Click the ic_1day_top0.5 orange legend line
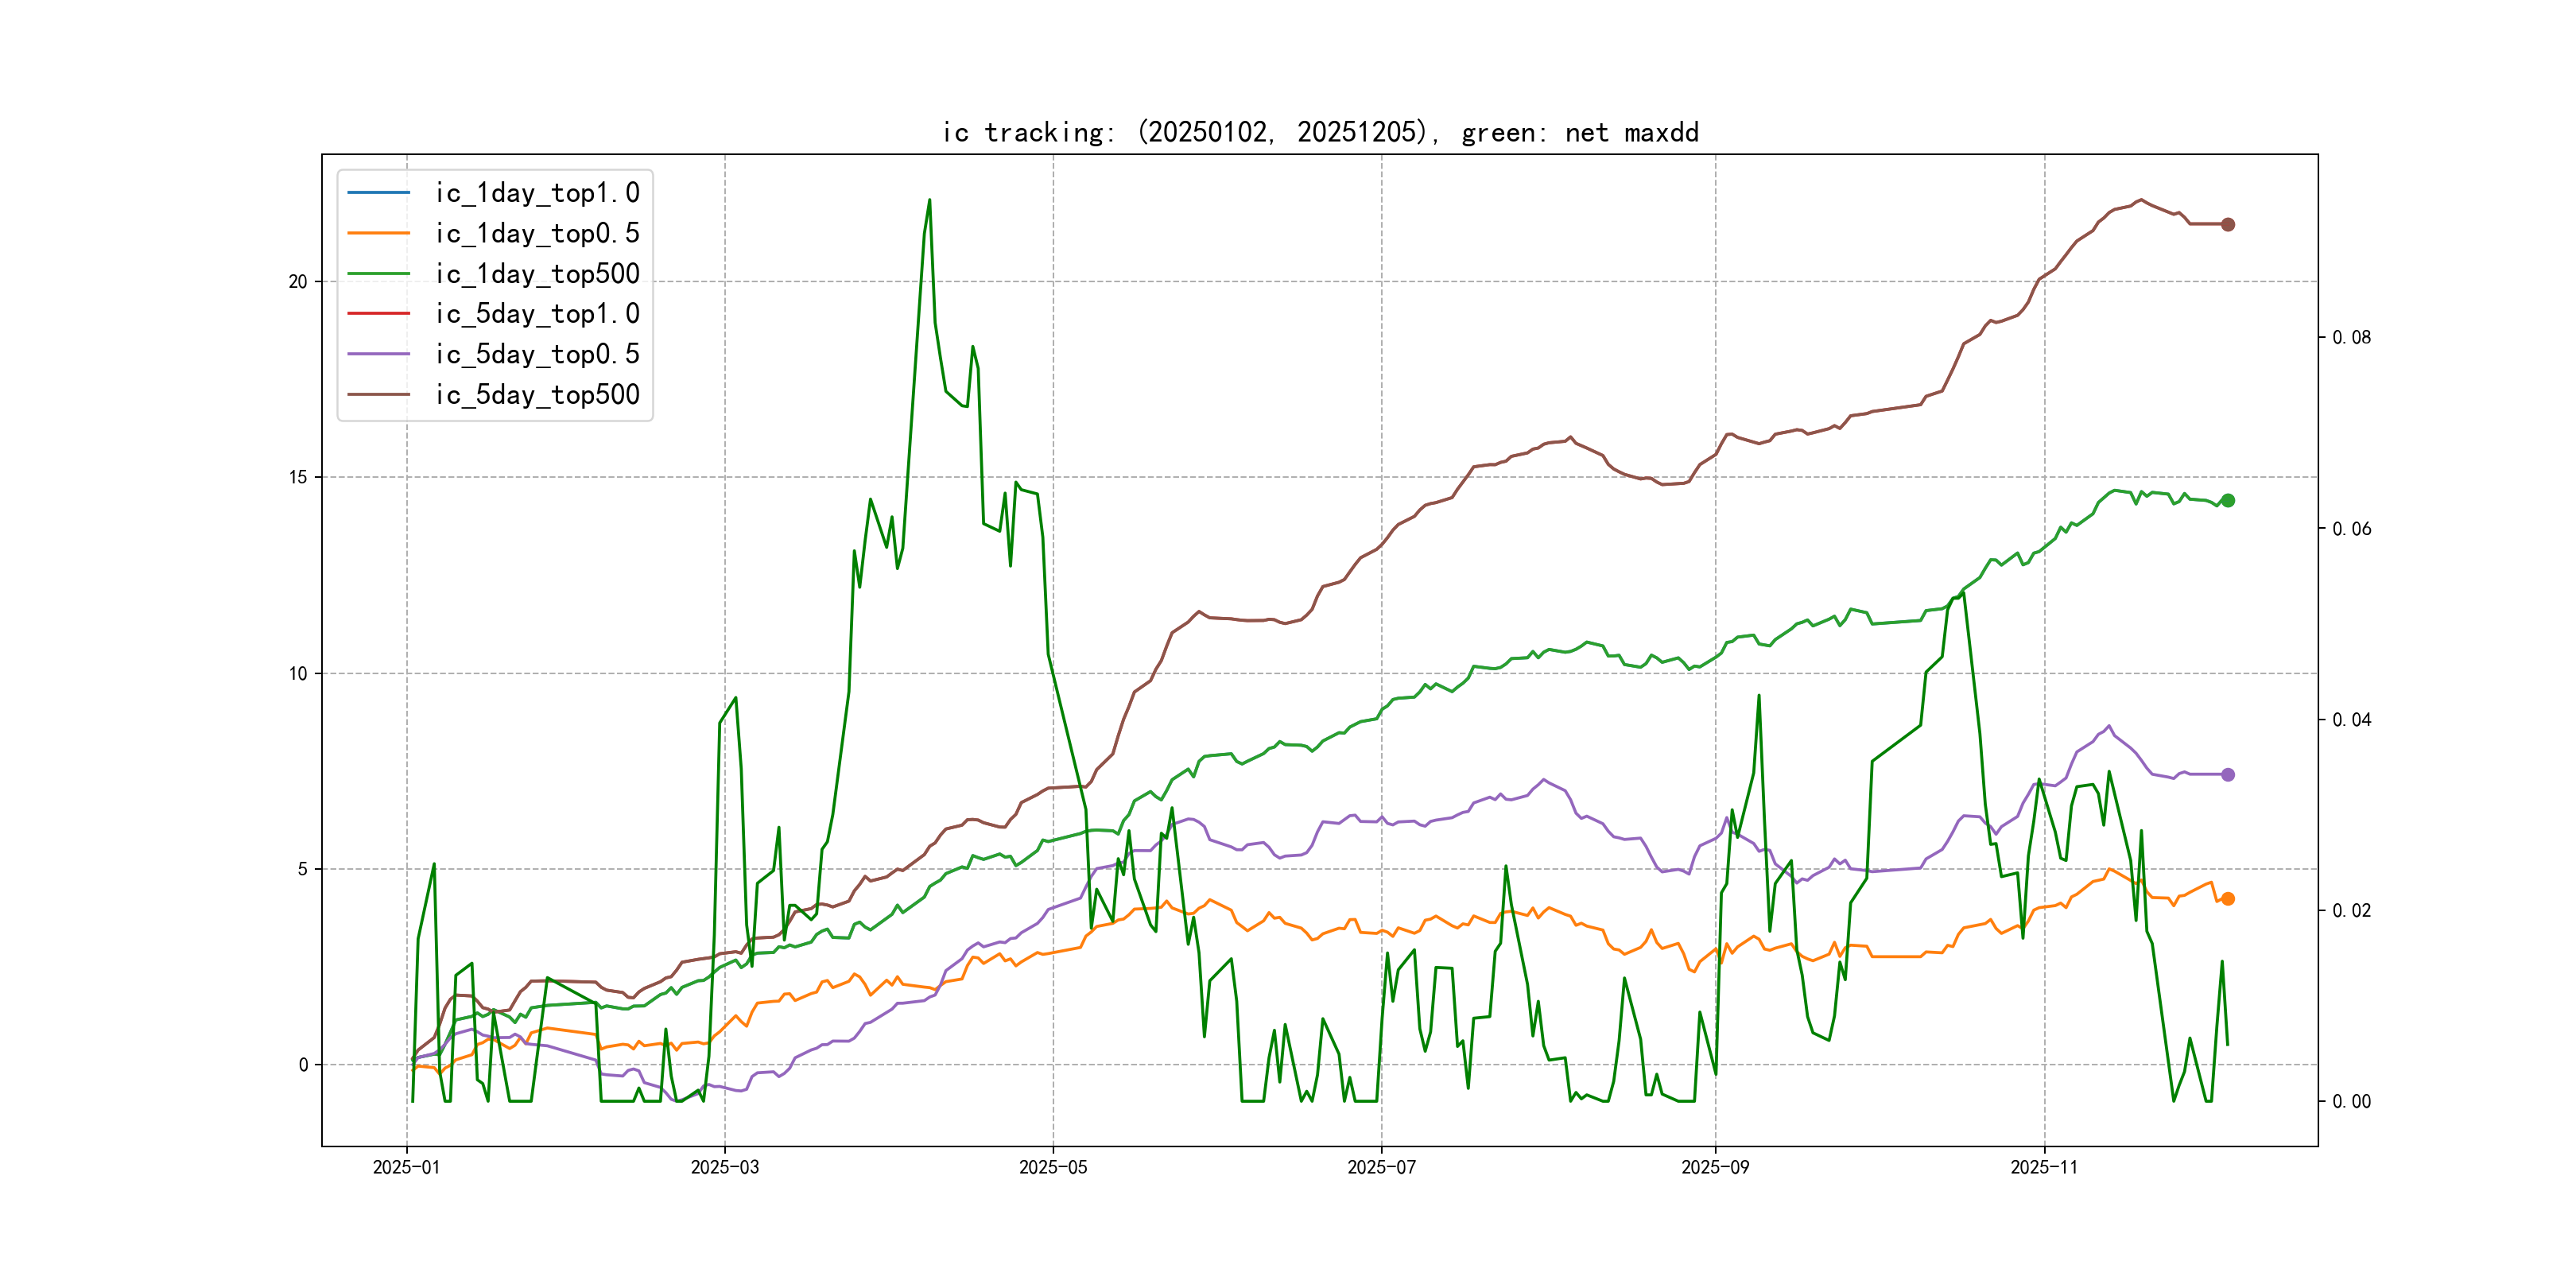Viewport: 2576px width, 1288px height. click(378, 233)
